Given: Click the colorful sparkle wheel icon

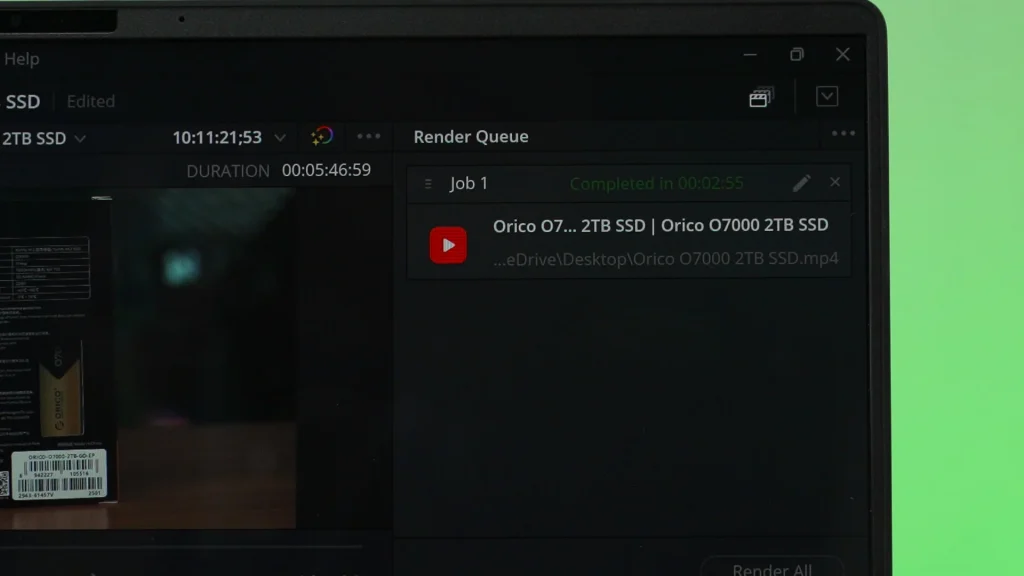Looking at the screenshot, I should click(x=322, y=136).
